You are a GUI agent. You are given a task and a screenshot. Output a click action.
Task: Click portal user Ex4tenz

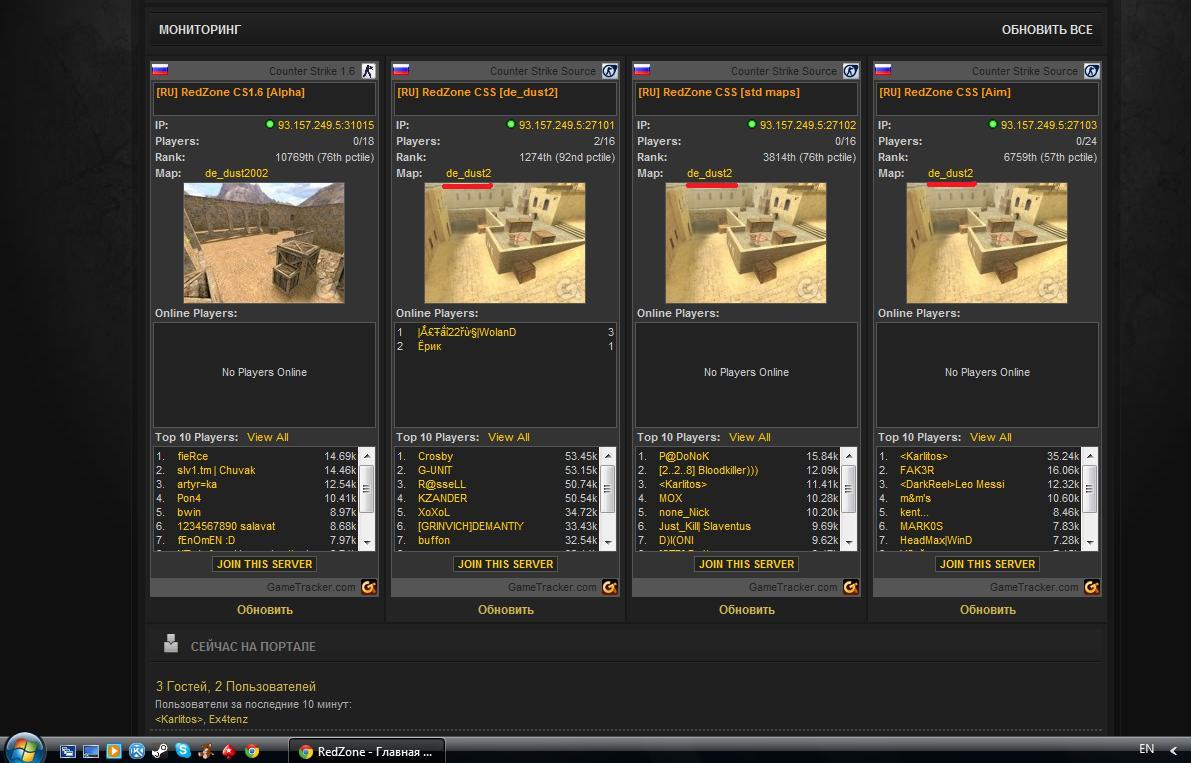click(x=229, y=719)
